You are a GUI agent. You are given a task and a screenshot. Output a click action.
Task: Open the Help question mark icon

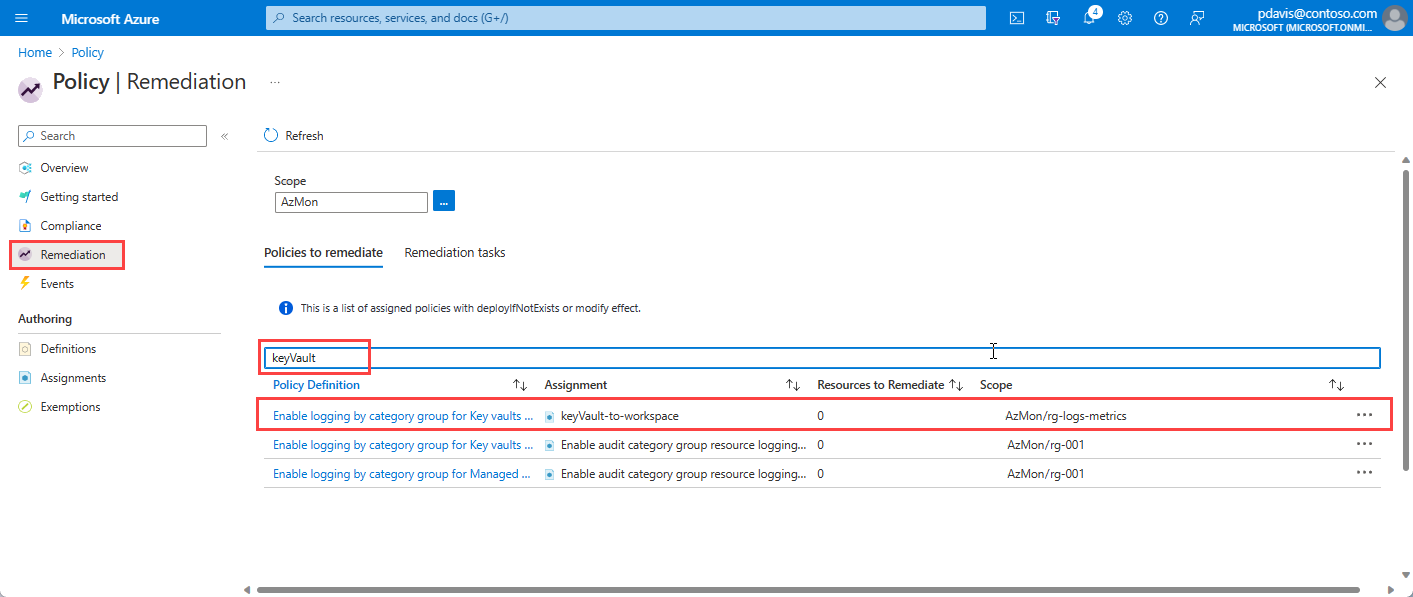pos(1161,18)
